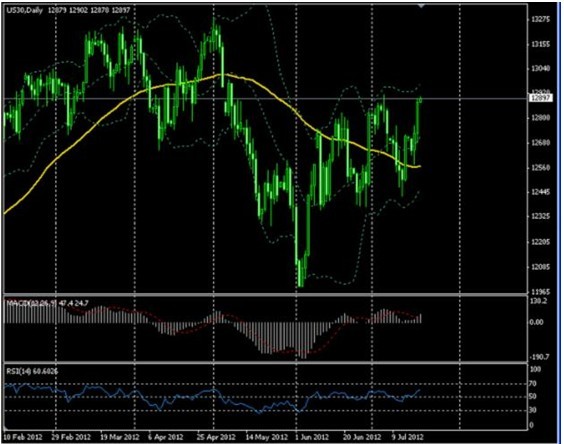Click the US30,Daily chart title text
Viewport: 564px width, 444px height.
click(24, 10)
